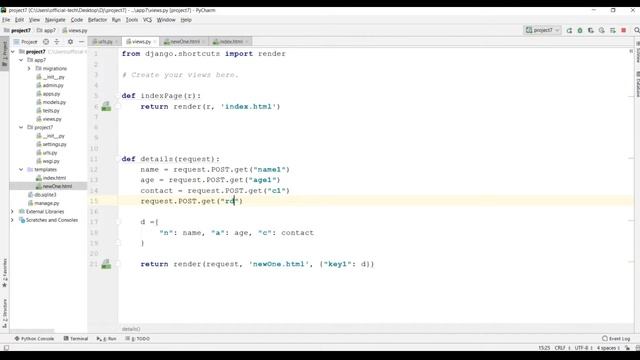Click the gutter template icon on line 6
Viewport: 640px width, 360px height.
tap(106, 107)
